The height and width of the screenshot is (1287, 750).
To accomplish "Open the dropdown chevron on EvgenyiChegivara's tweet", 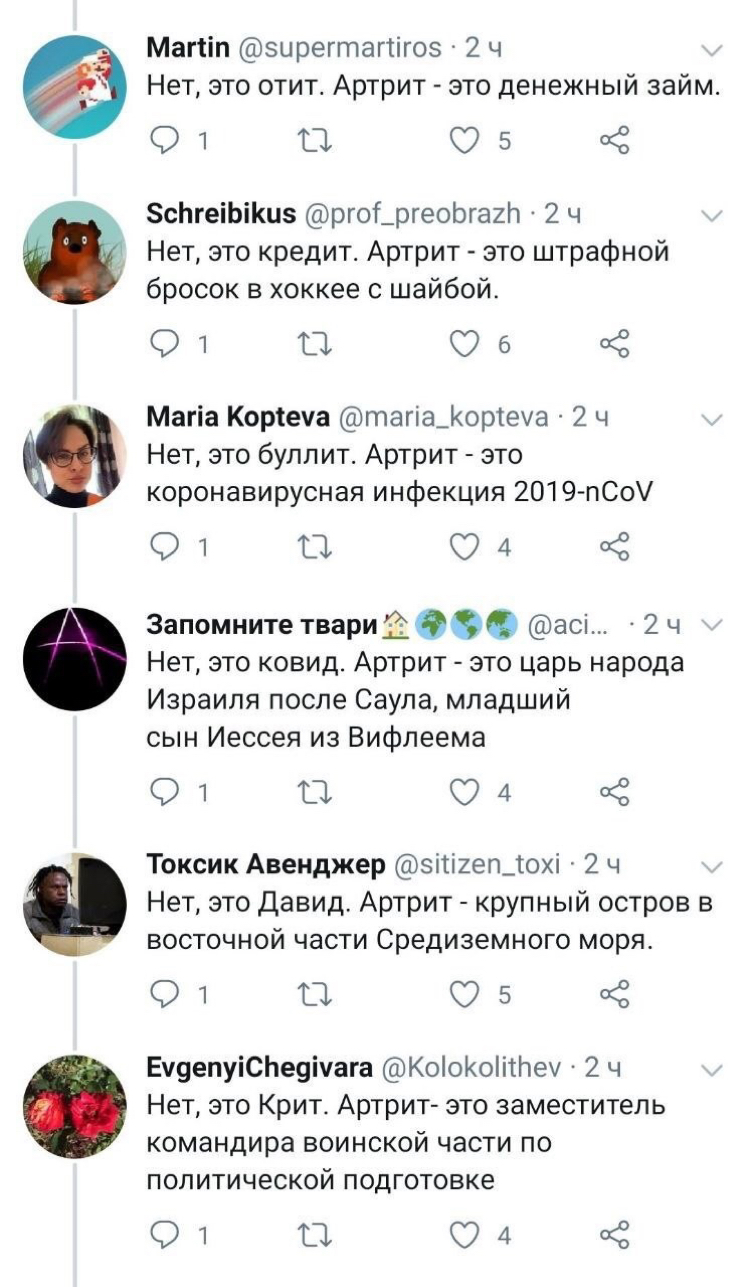I will [x=713, y=1070].
